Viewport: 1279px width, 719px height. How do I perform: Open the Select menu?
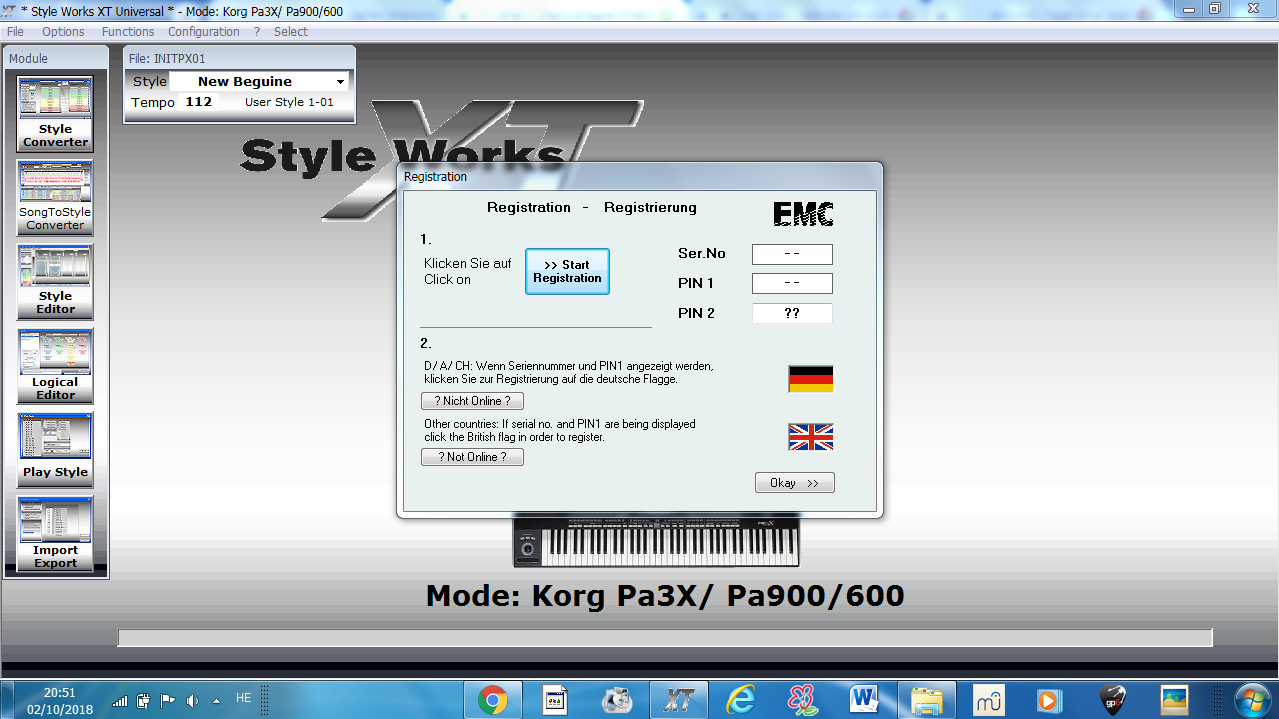291,31
